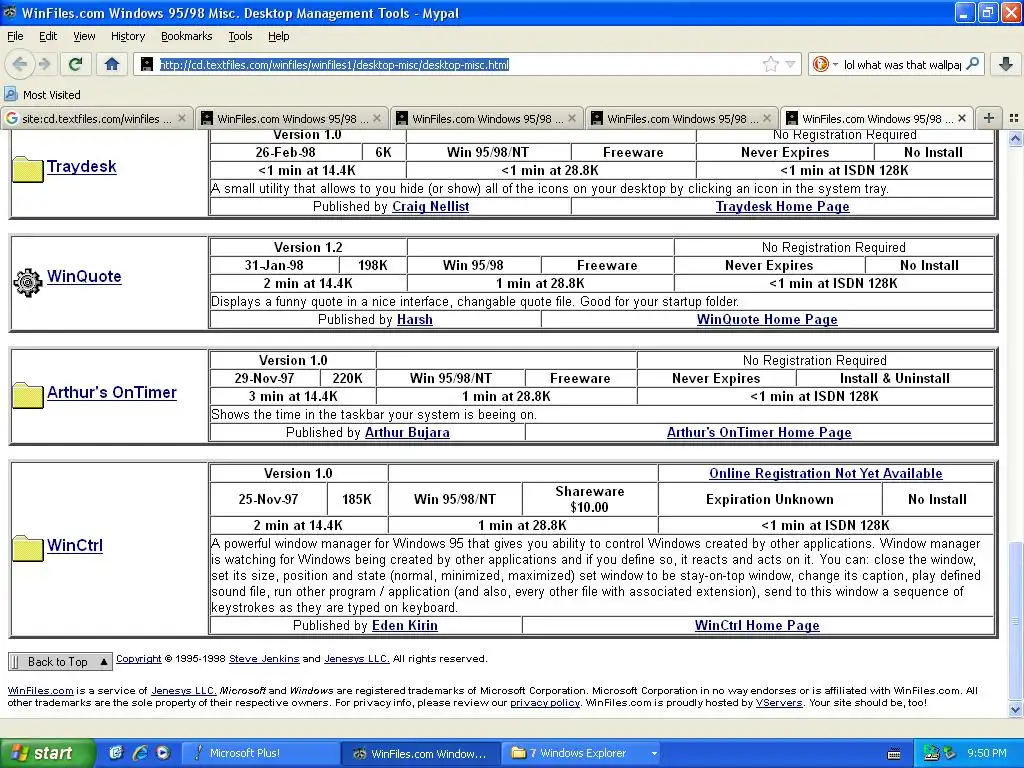Visit publisher Harsh link

click(415, 319)
